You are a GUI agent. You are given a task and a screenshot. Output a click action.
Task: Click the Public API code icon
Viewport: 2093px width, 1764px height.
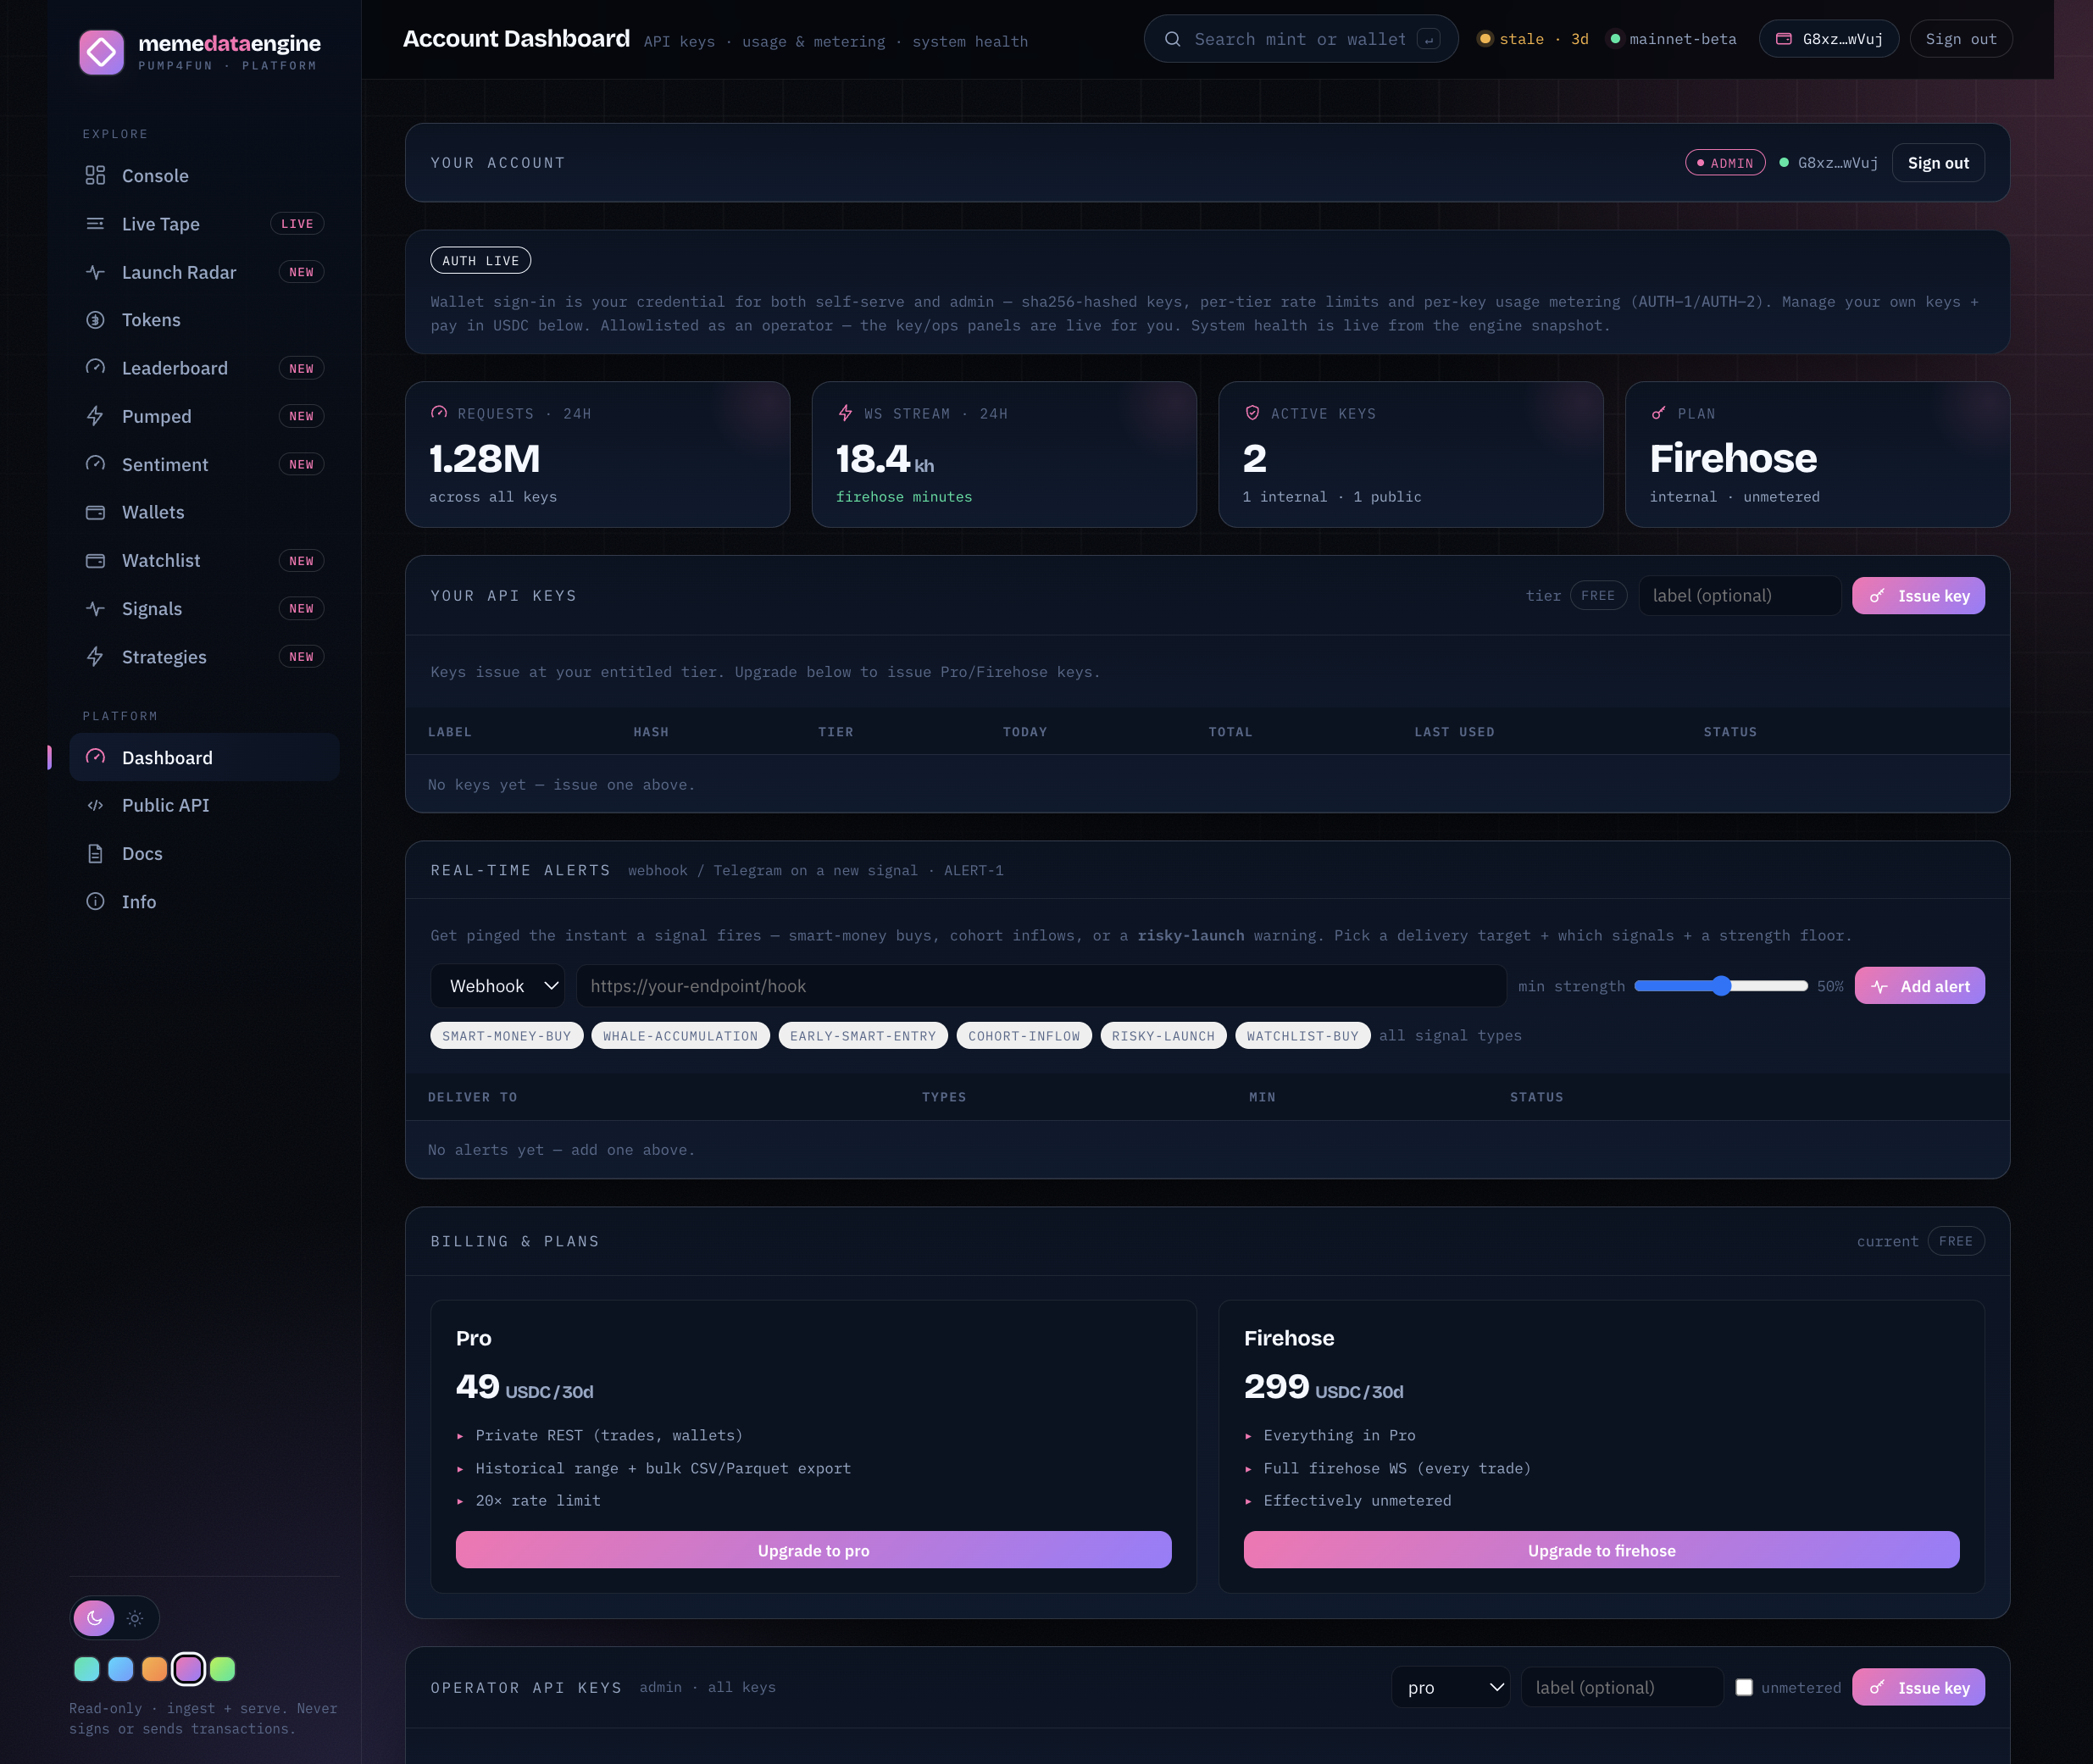(95, 805)
